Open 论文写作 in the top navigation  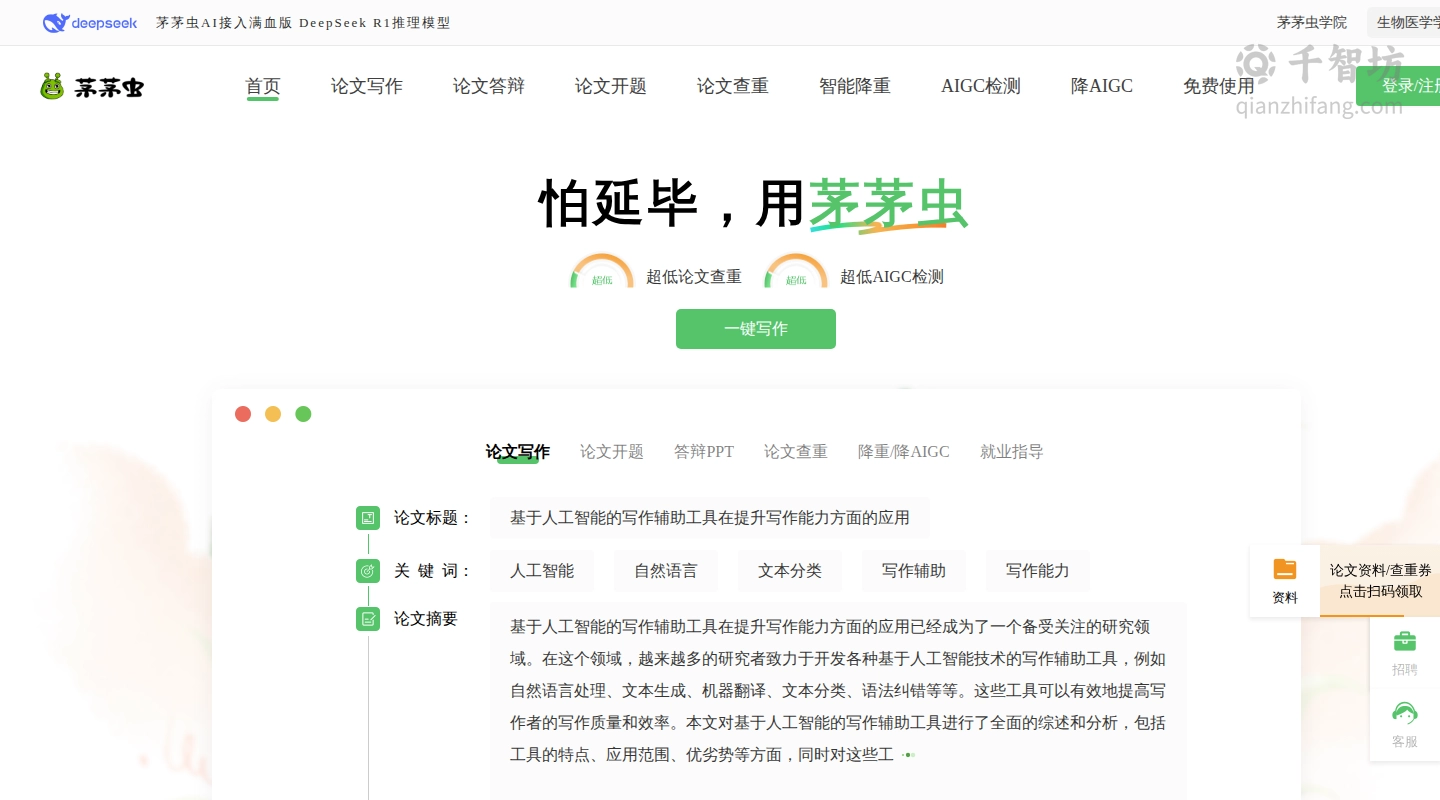point(367,86)
